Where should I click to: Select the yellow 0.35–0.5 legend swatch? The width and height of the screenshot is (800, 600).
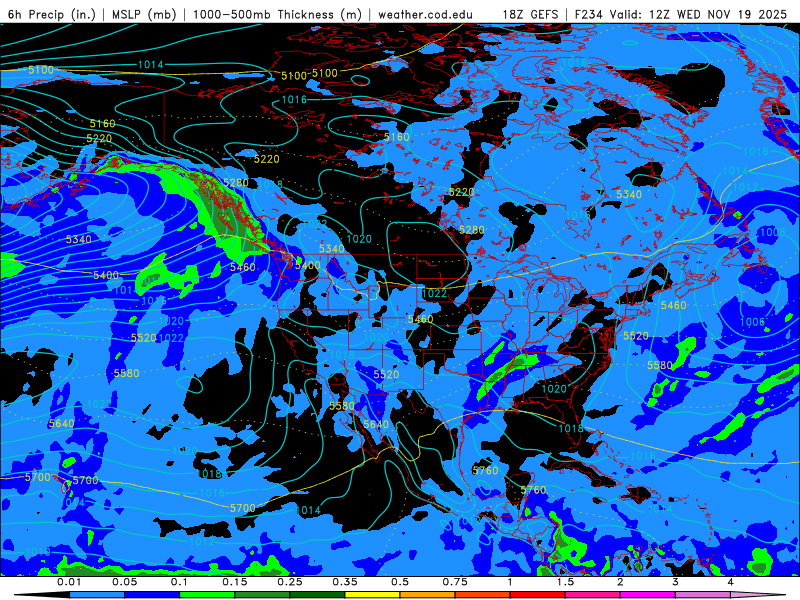pyautogui.click(x=372, y=595)
